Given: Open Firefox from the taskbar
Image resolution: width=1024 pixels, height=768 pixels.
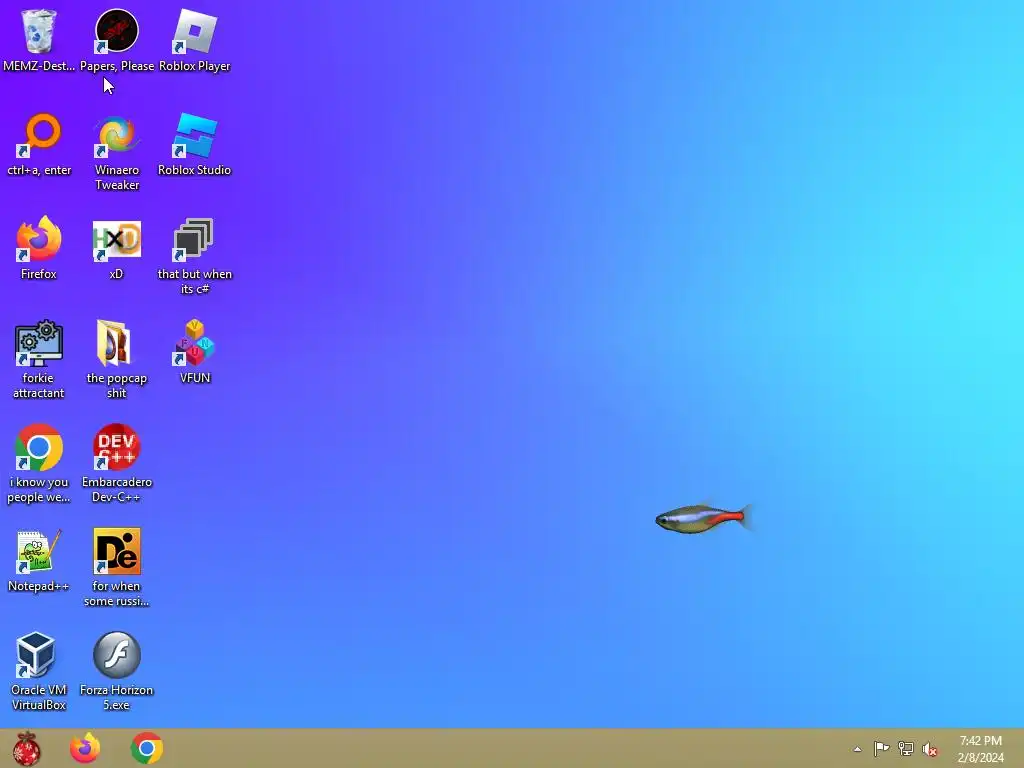Looking at the screenshot, I should coord(86,748).
